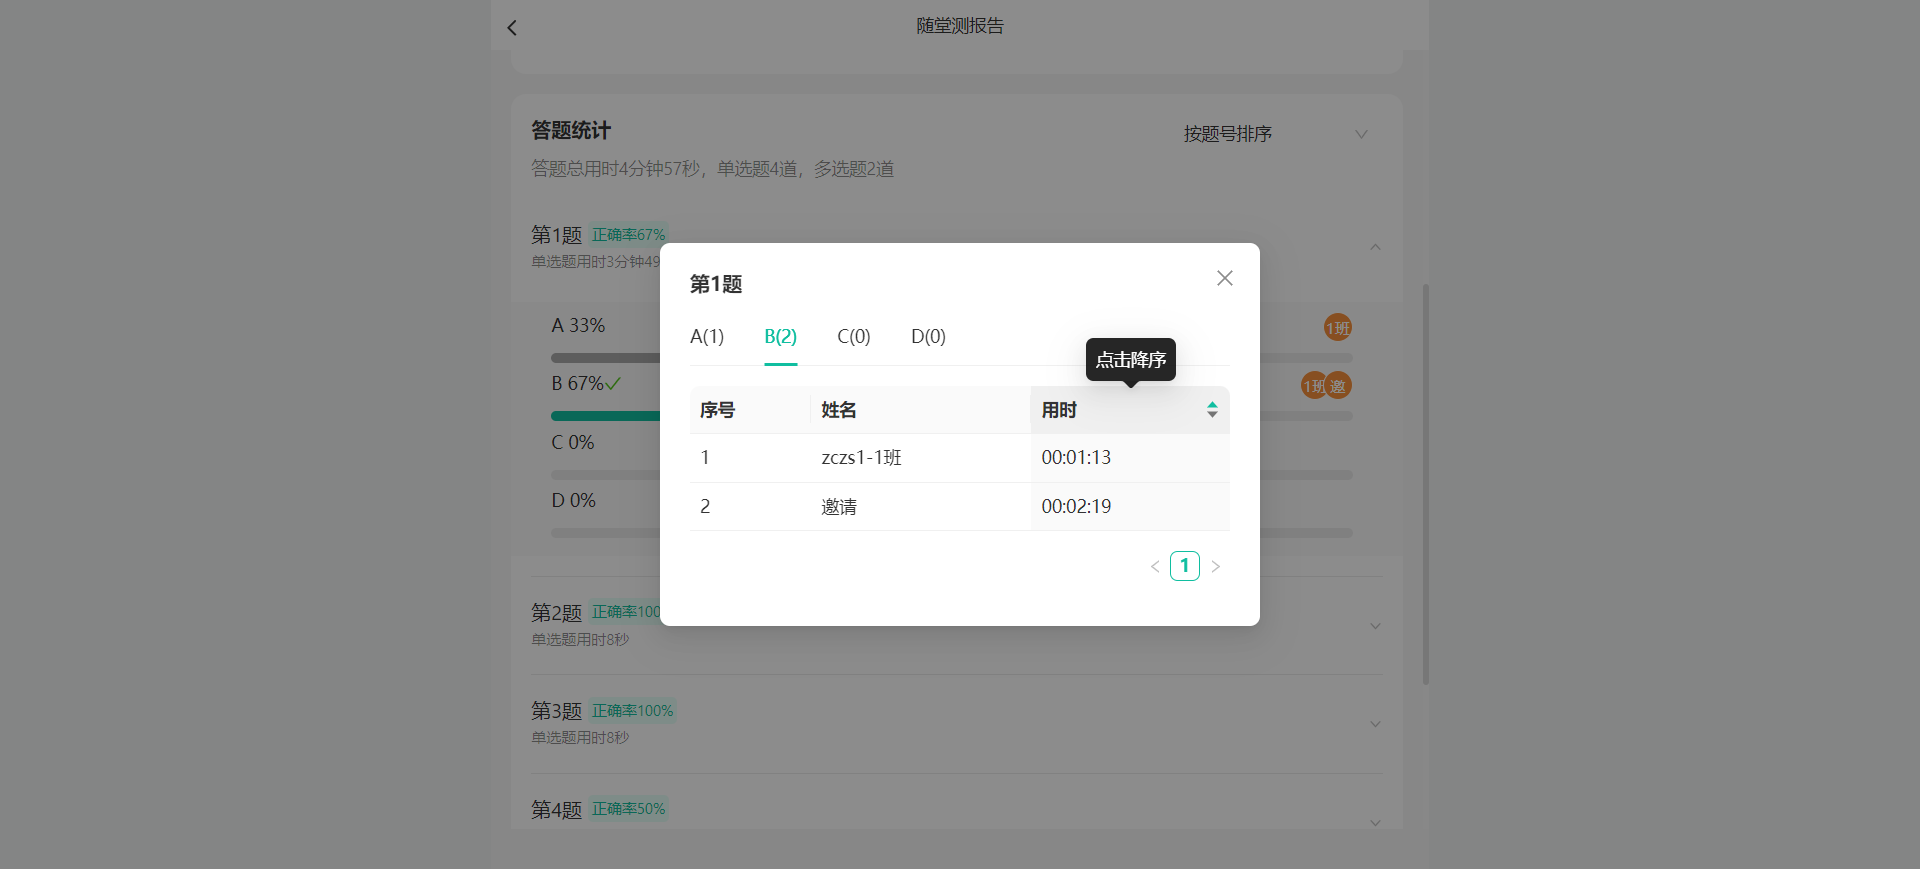Click the 正确率50% badge of 第4题
Screen dimensions: 1920x869
[628, 809]
